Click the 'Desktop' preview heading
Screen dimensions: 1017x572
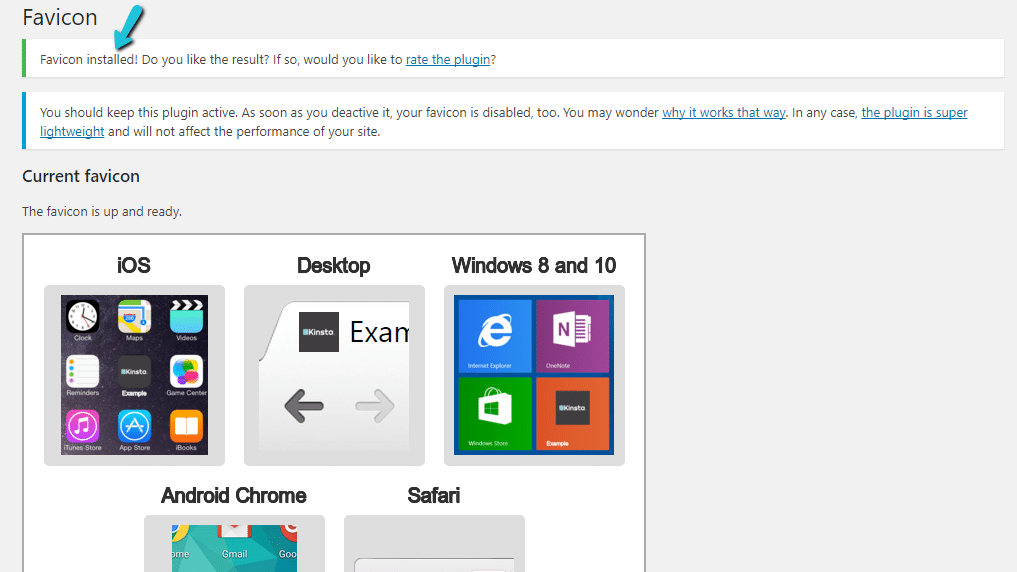click(x=333, y=265)
